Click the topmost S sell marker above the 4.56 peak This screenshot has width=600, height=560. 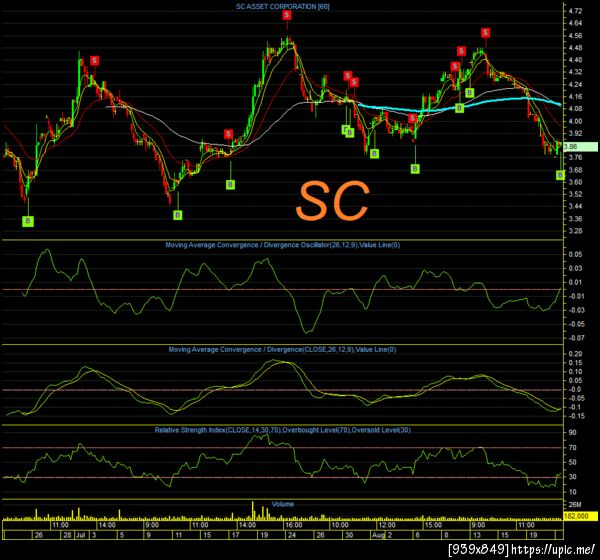287,15
